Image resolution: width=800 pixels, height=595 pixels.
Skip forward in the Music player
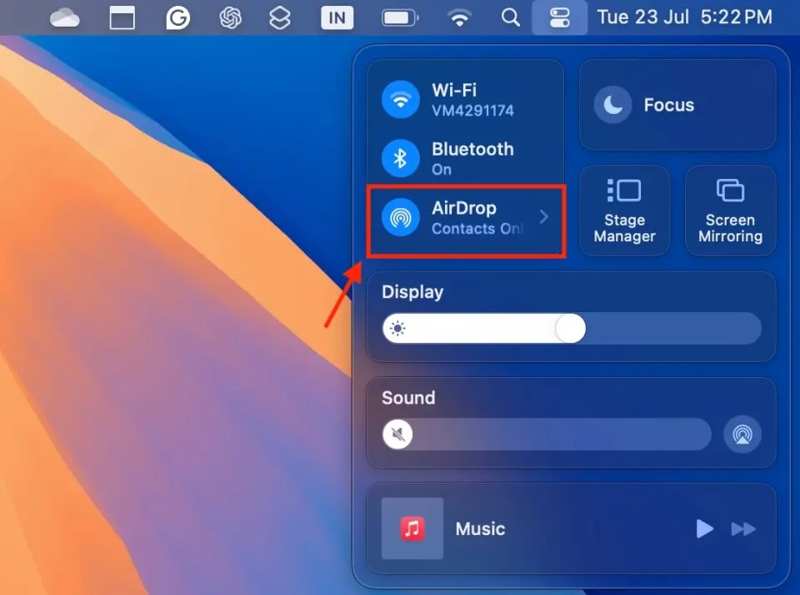coord(744,529)
